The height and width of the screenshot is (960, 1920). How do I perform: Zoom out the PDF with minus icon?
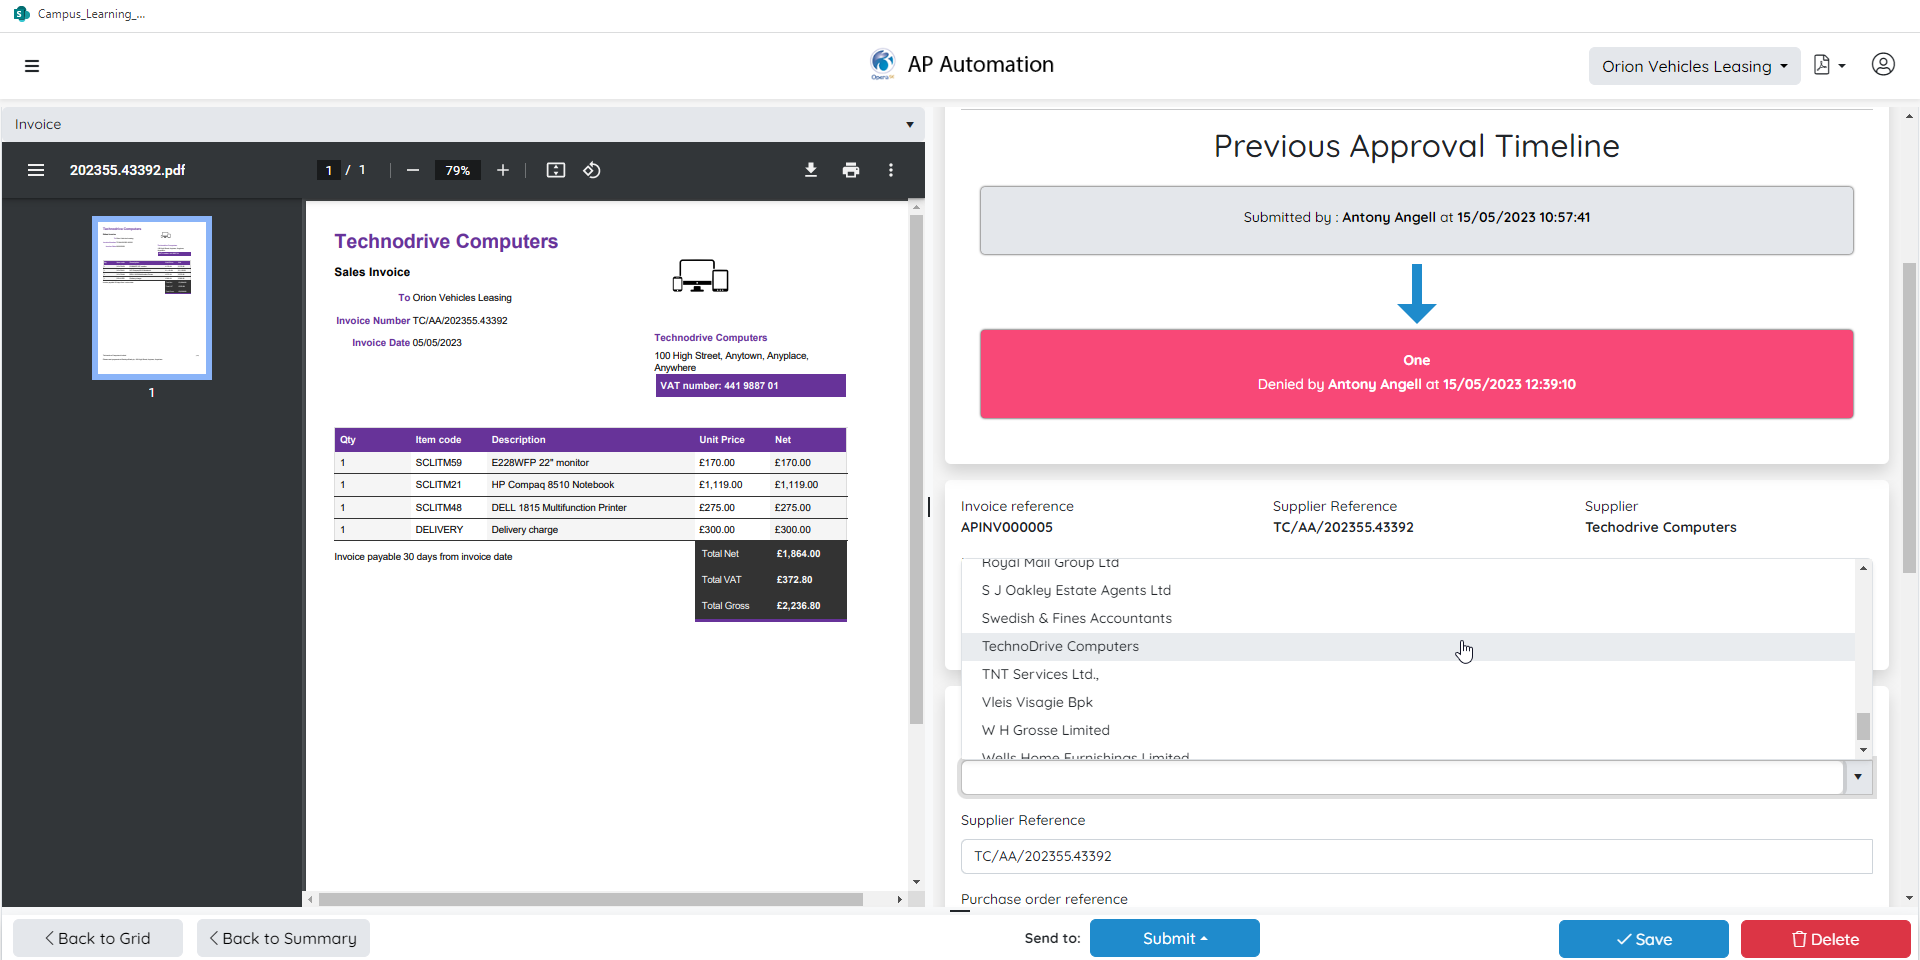pos(412,170)
